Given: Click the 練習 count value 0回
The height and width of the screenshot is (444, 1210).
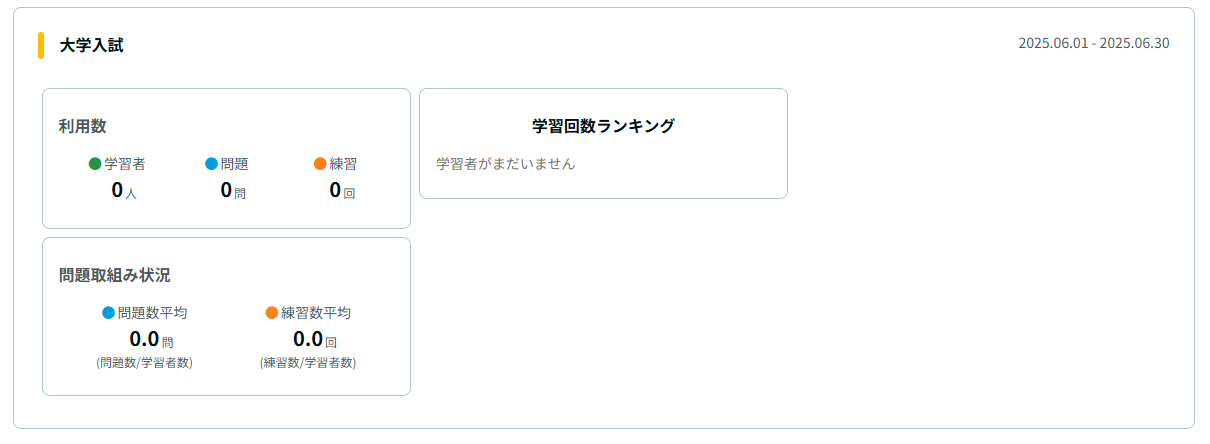Looking at the screenshot, I should tap(342, 191).
